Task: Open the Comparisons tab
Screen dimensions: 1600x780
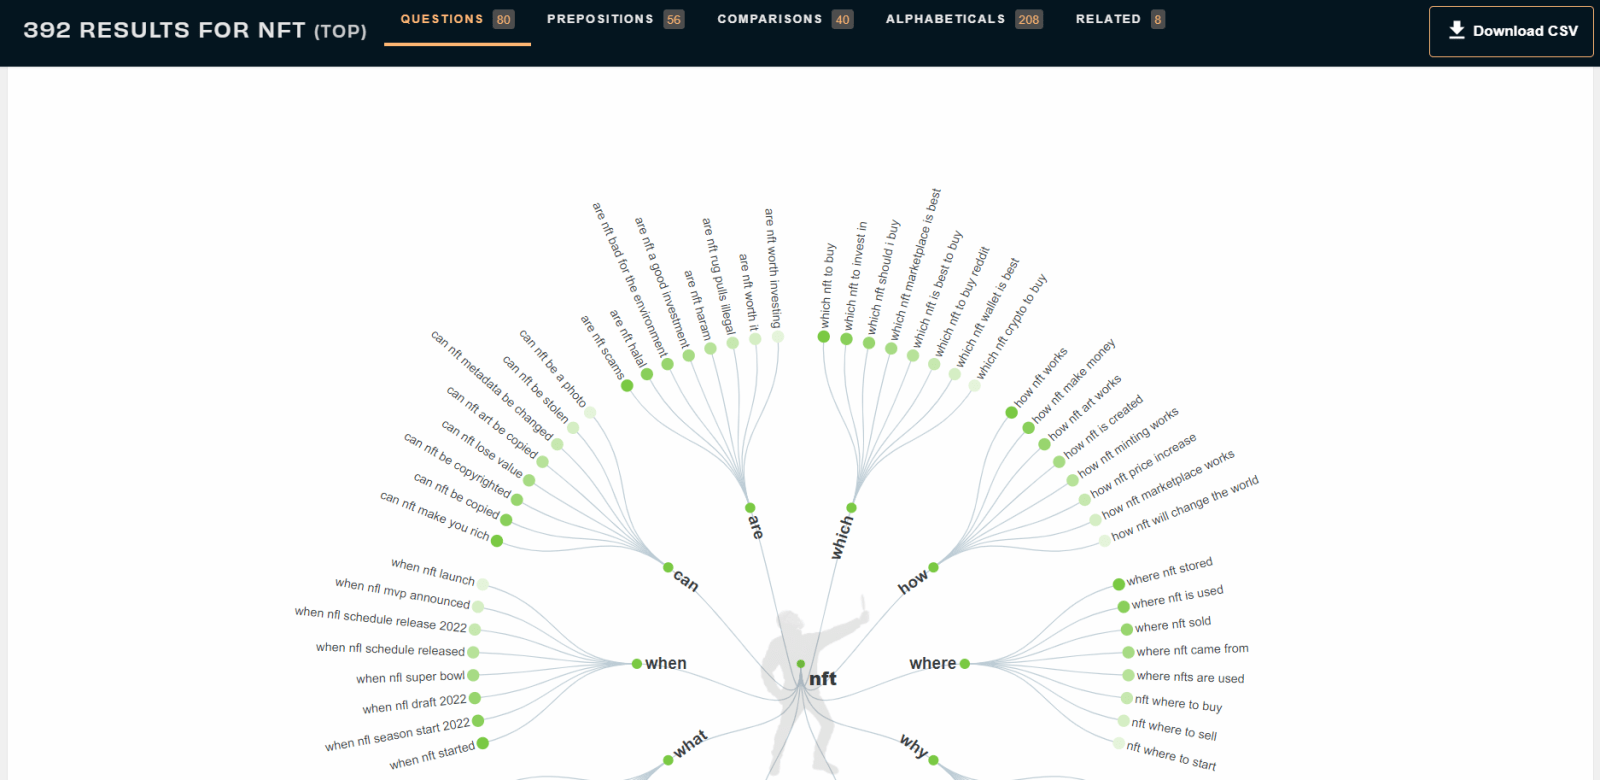Action: pyautogui.click(x=784, y=19)
